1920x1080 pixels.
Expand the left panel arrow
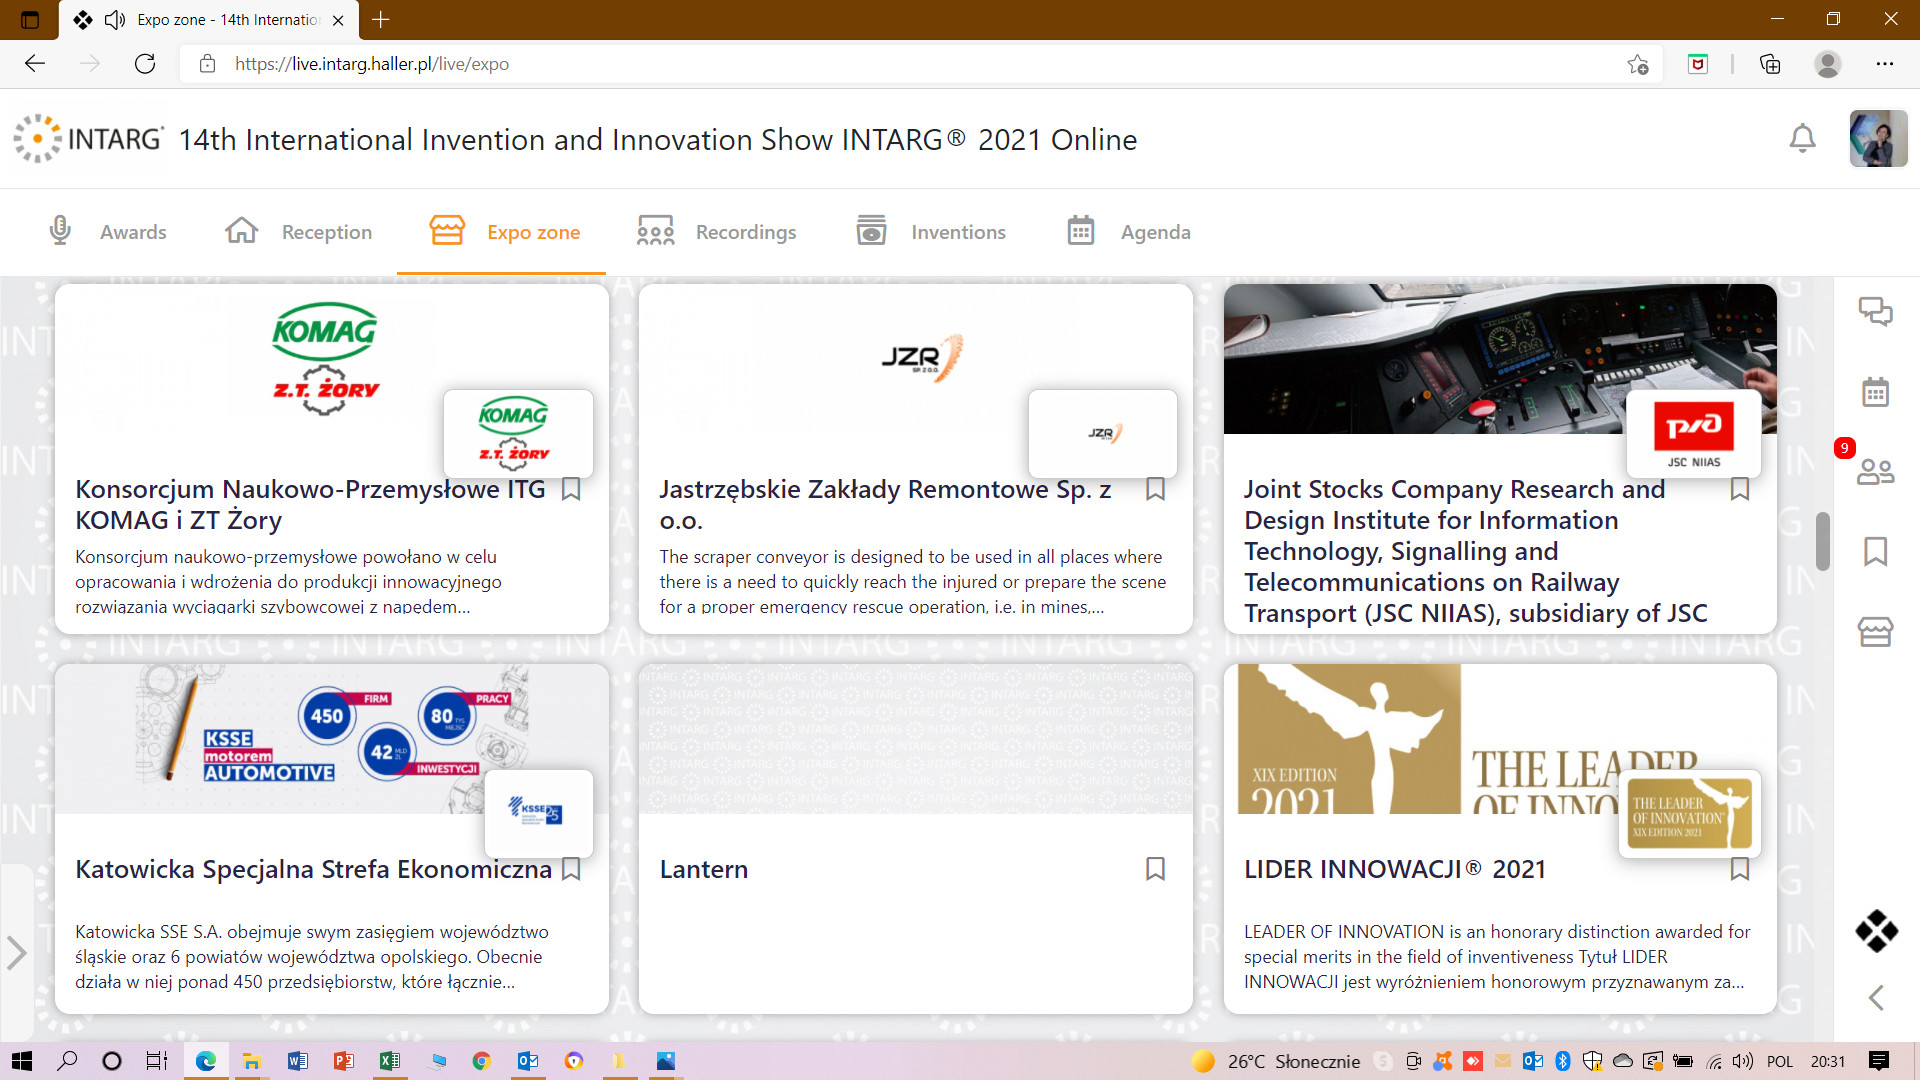tap(16, 952)
